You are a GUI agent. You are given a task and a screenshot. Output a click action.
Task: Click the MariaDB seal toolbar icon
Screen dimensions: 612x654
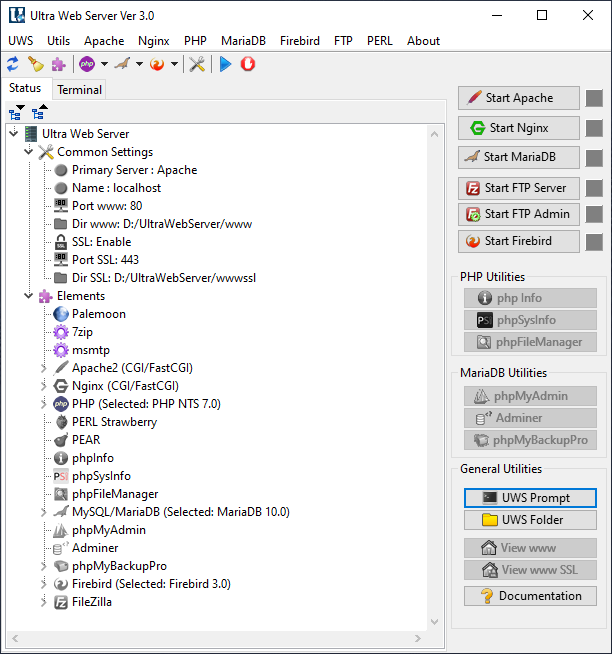pos(122,64)
